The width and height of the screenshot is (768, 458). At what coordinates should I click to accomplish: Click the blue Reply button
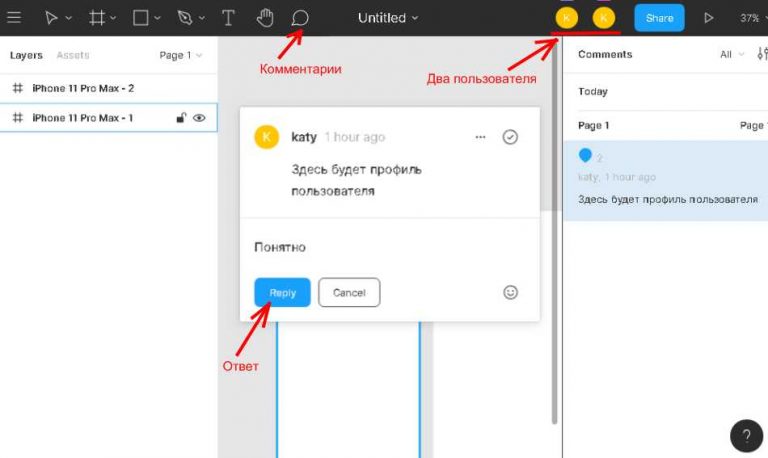coord(282,292)
